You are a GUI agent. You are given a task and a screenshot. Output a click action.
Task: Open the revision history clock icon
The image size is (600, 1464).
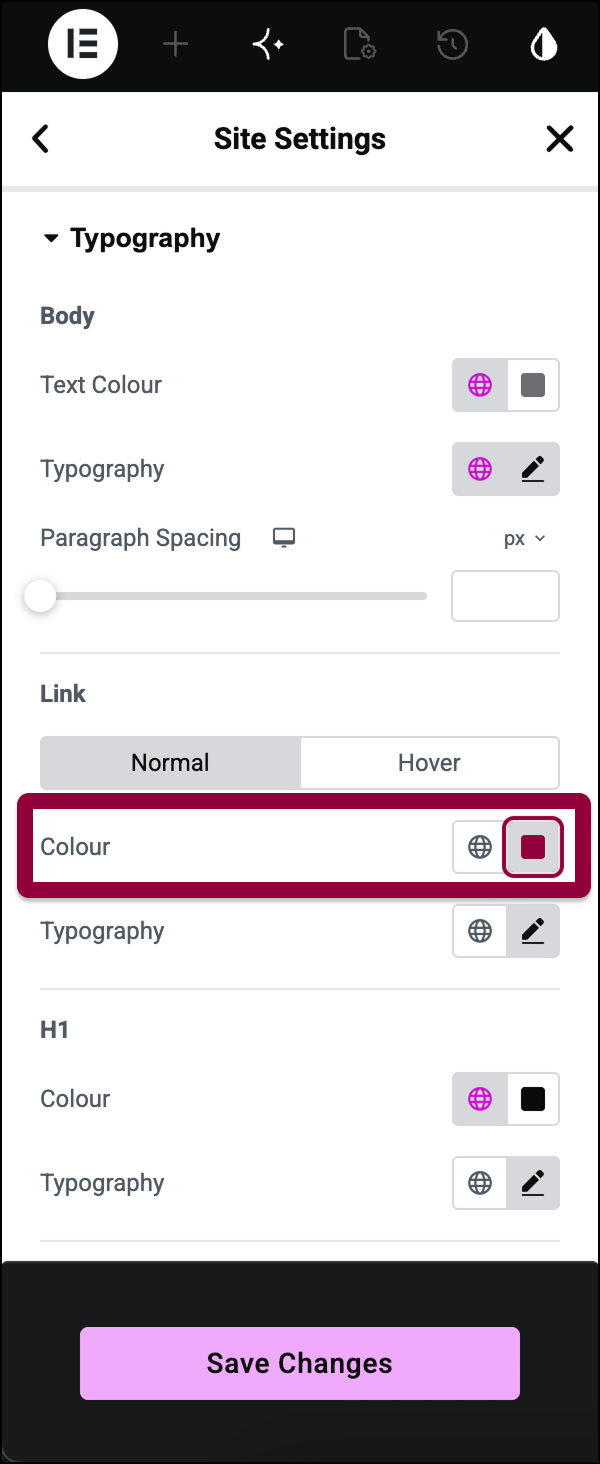(452, 45)
